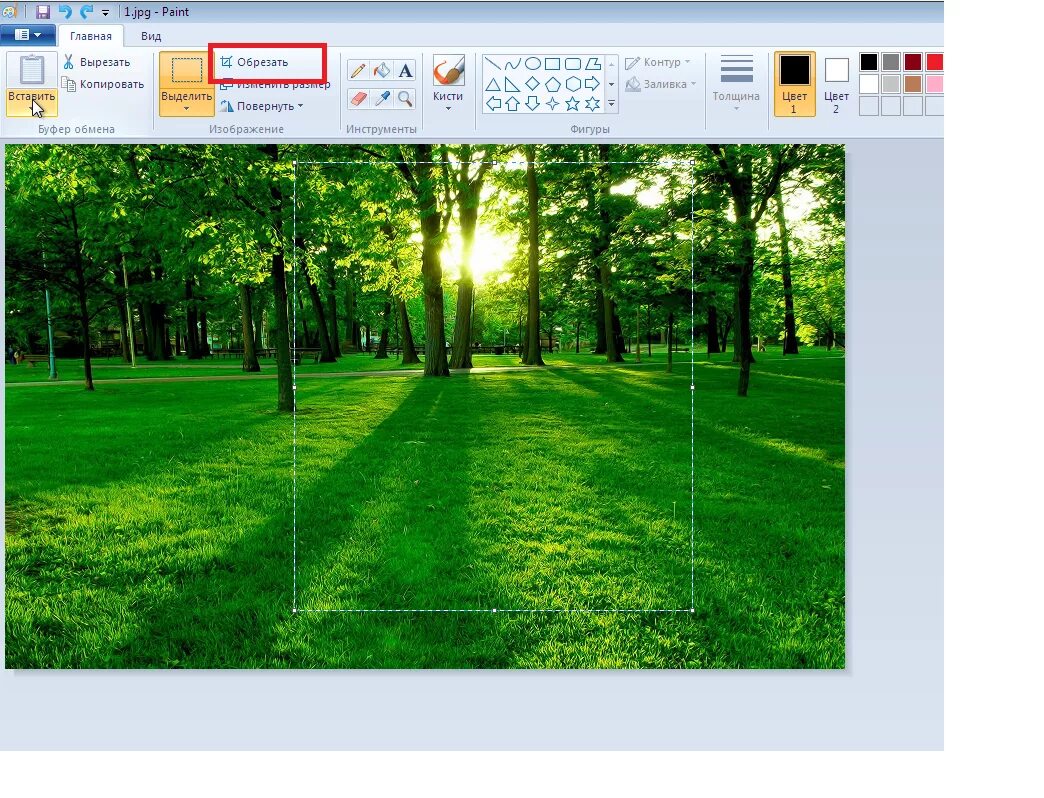The width and height of the screenshot is (1044, 798).
Task: Redo the last undone action
Action: pos(87,11)
